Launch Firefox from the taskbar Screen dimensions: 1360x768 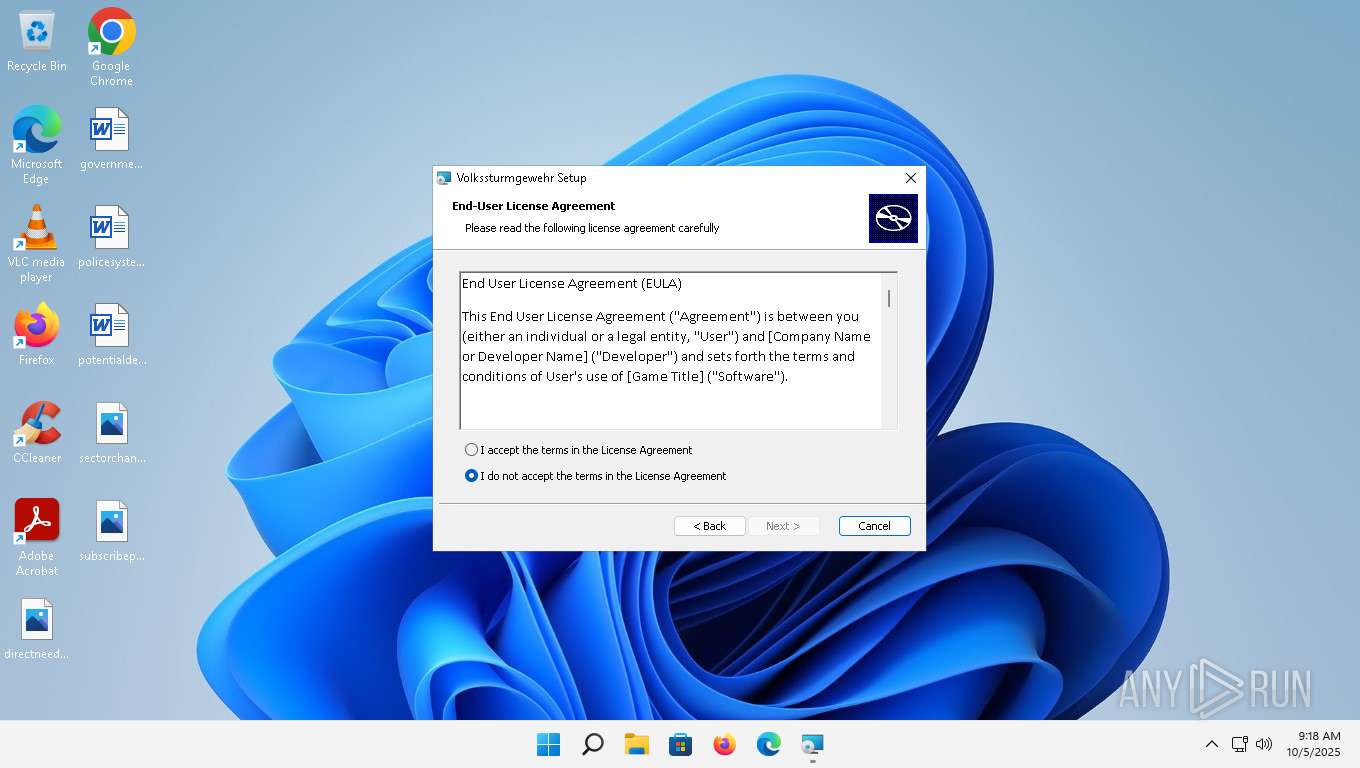[x=724, y=744]
